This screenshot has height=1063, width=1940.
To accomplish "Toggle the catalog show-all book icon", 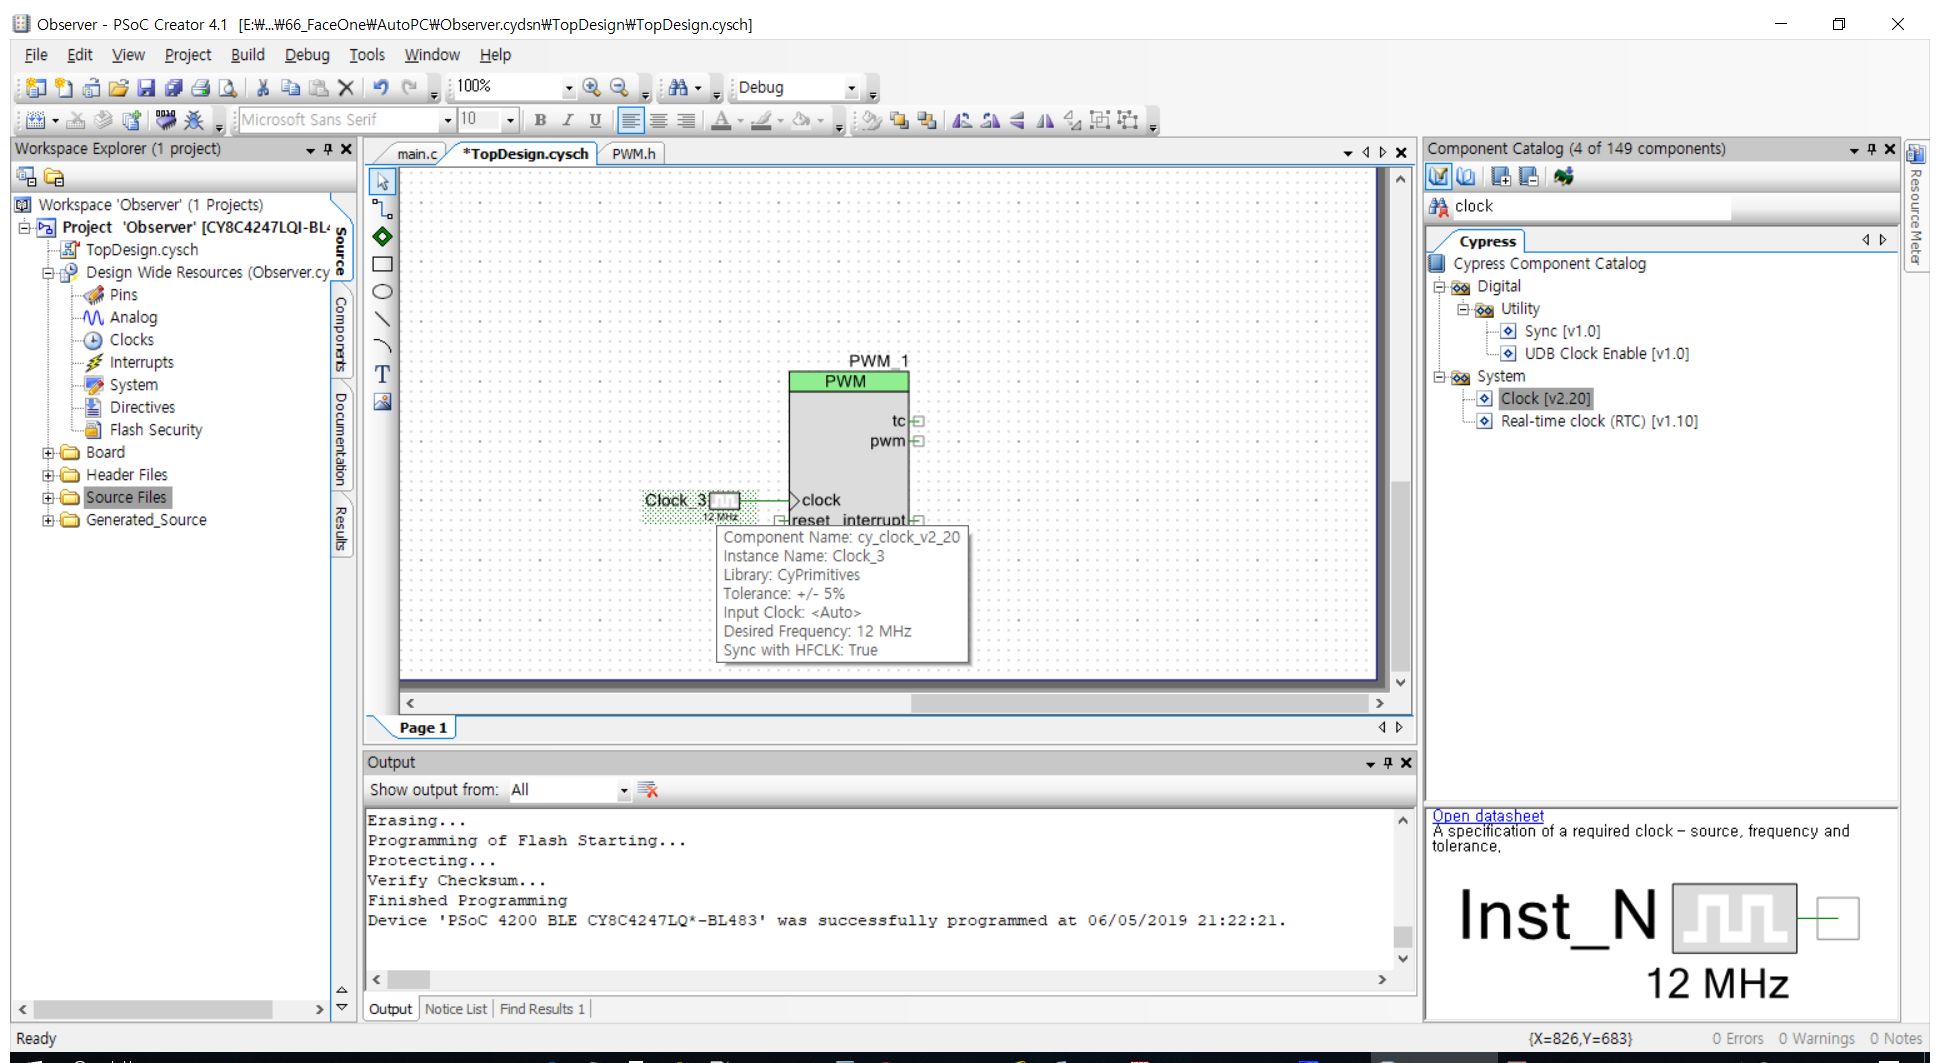I will tap(1466, 177).
